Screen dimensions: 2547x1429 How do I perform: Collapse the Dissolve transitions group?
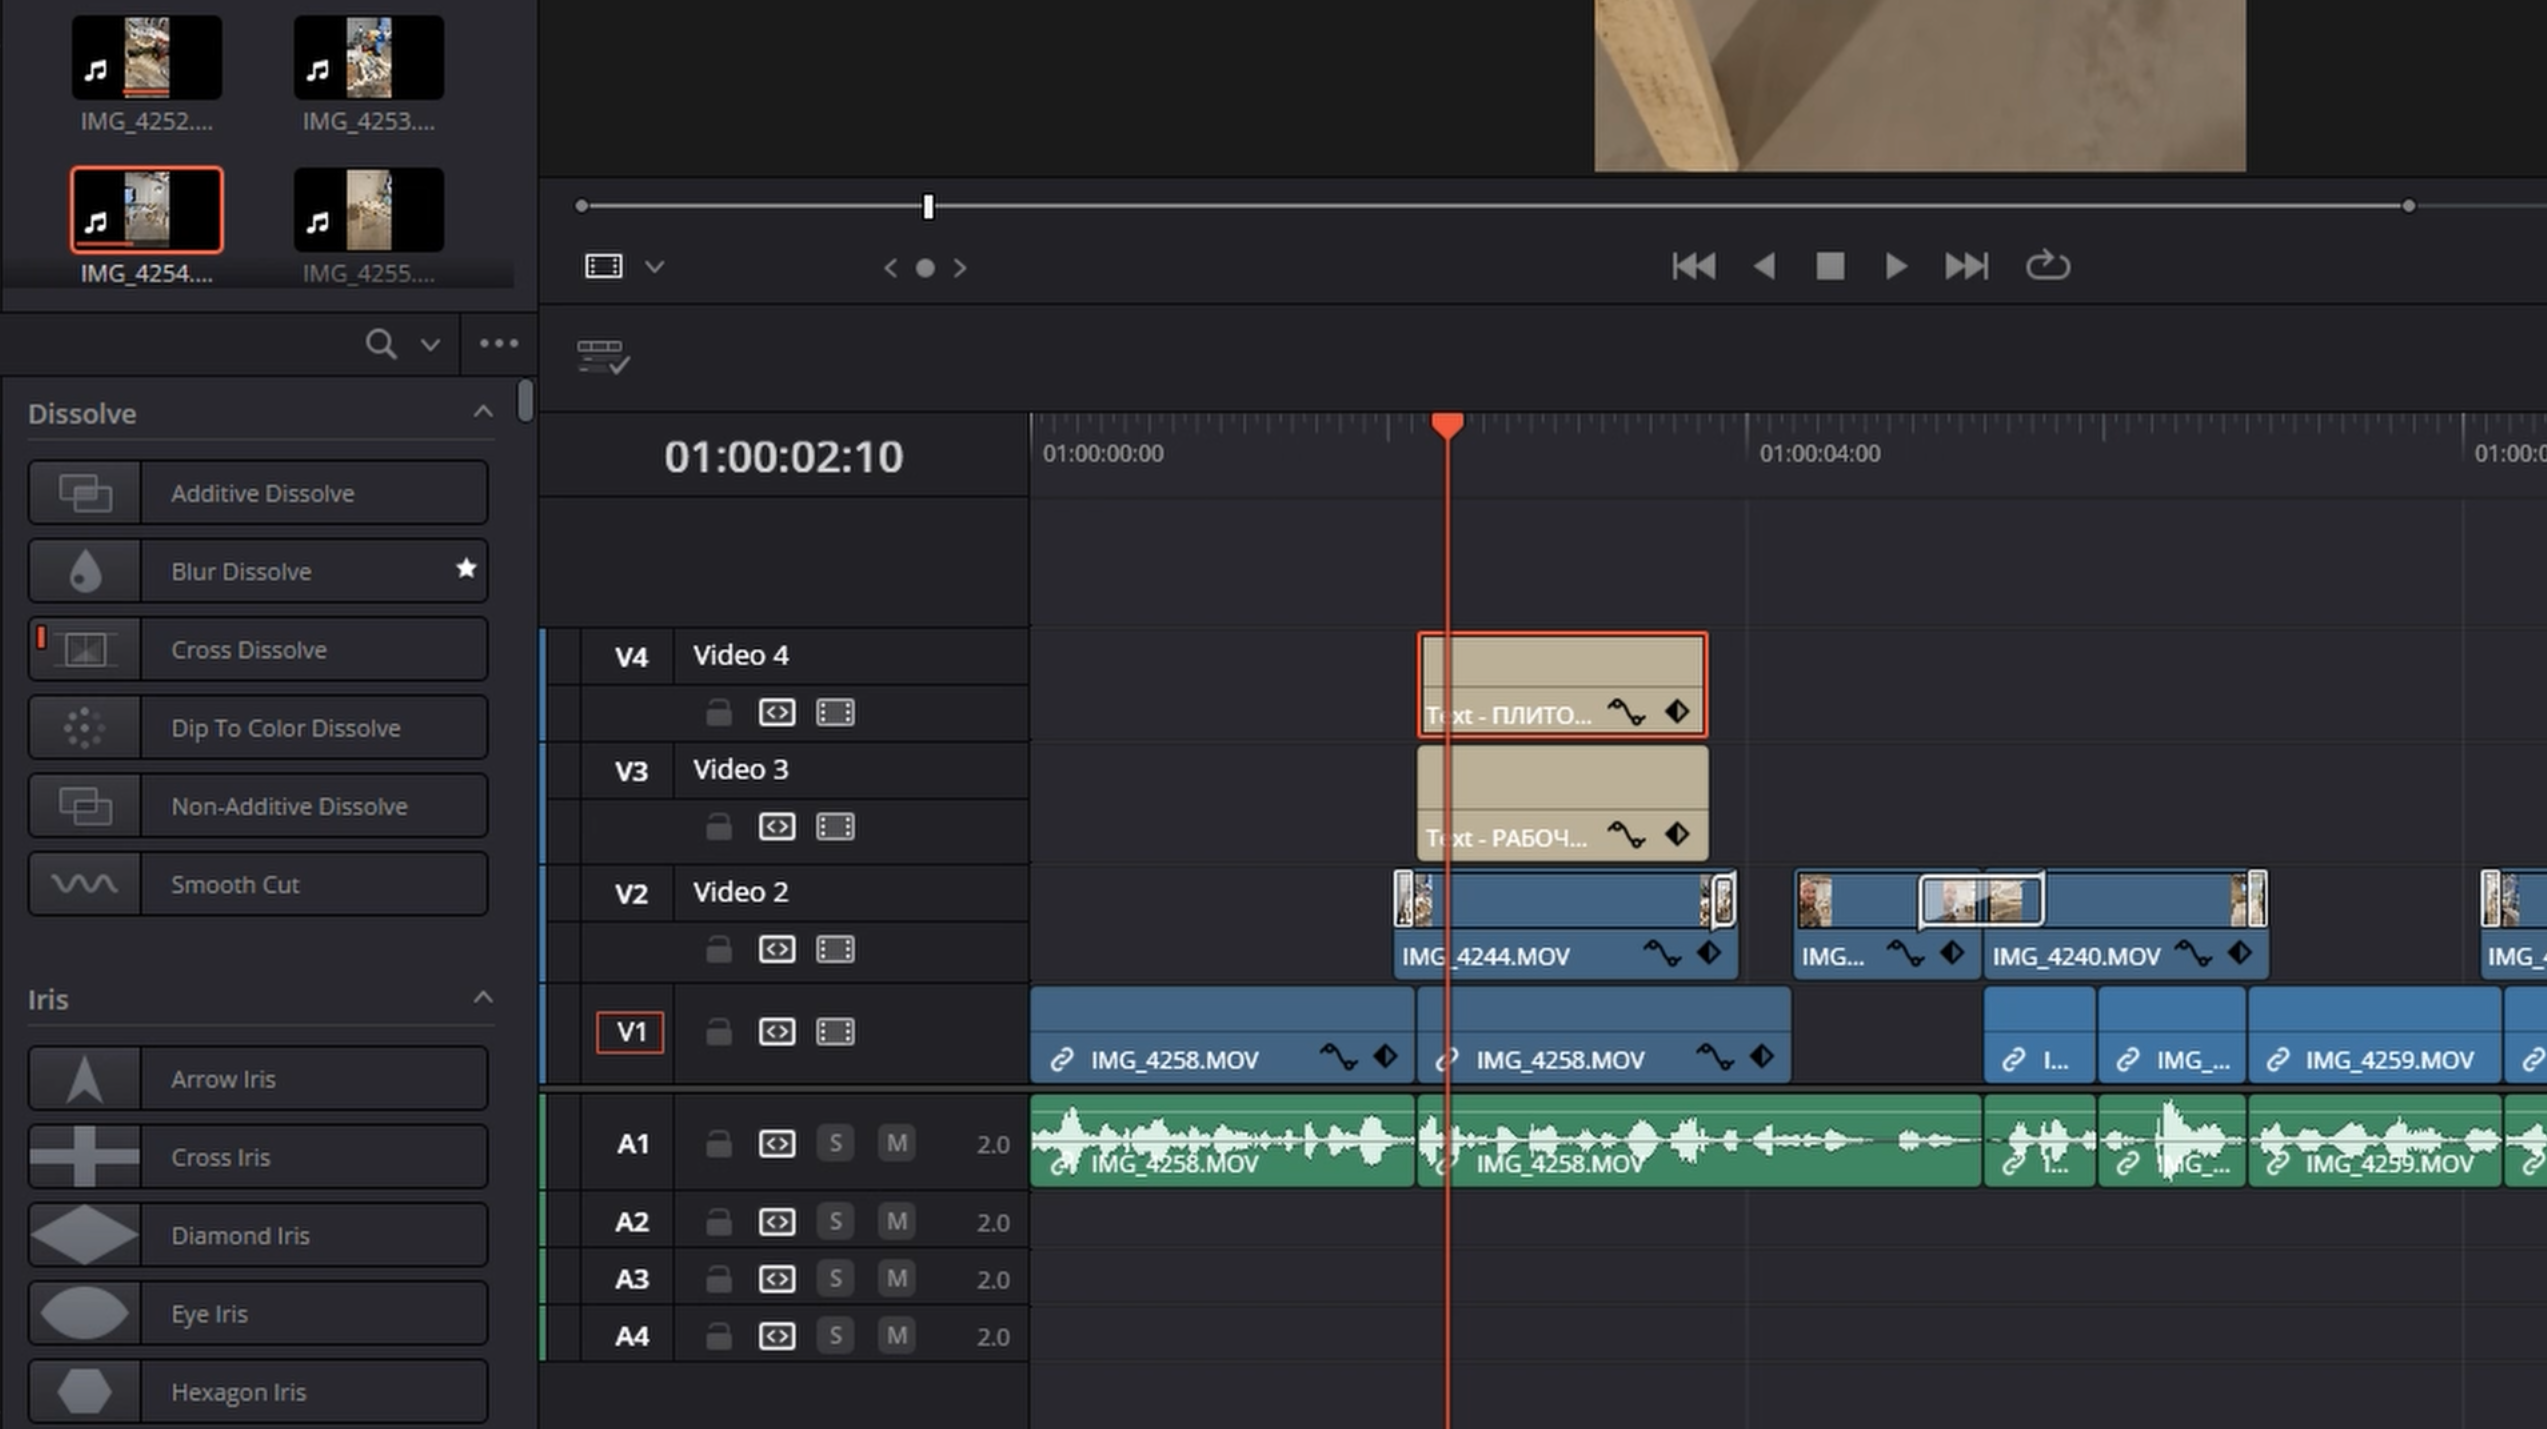483,412
